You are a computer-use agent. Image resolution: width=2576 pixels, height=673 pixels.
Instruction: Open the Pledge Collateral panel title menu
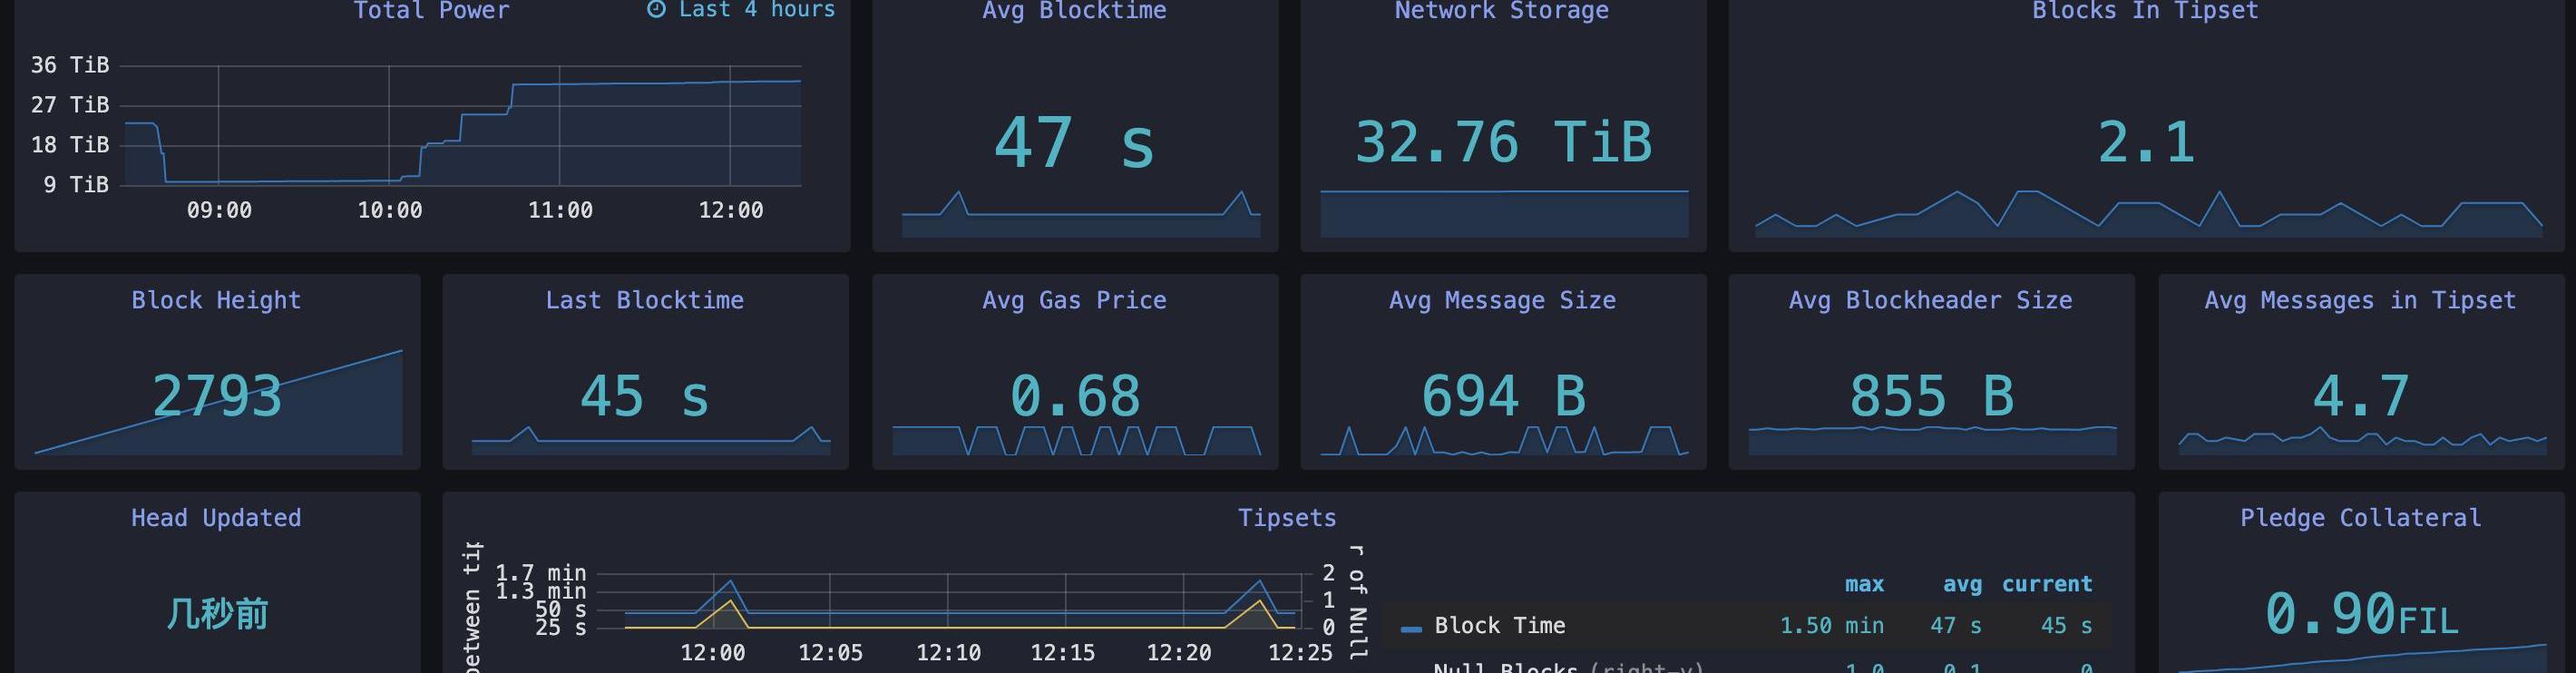click(2360, 518)
